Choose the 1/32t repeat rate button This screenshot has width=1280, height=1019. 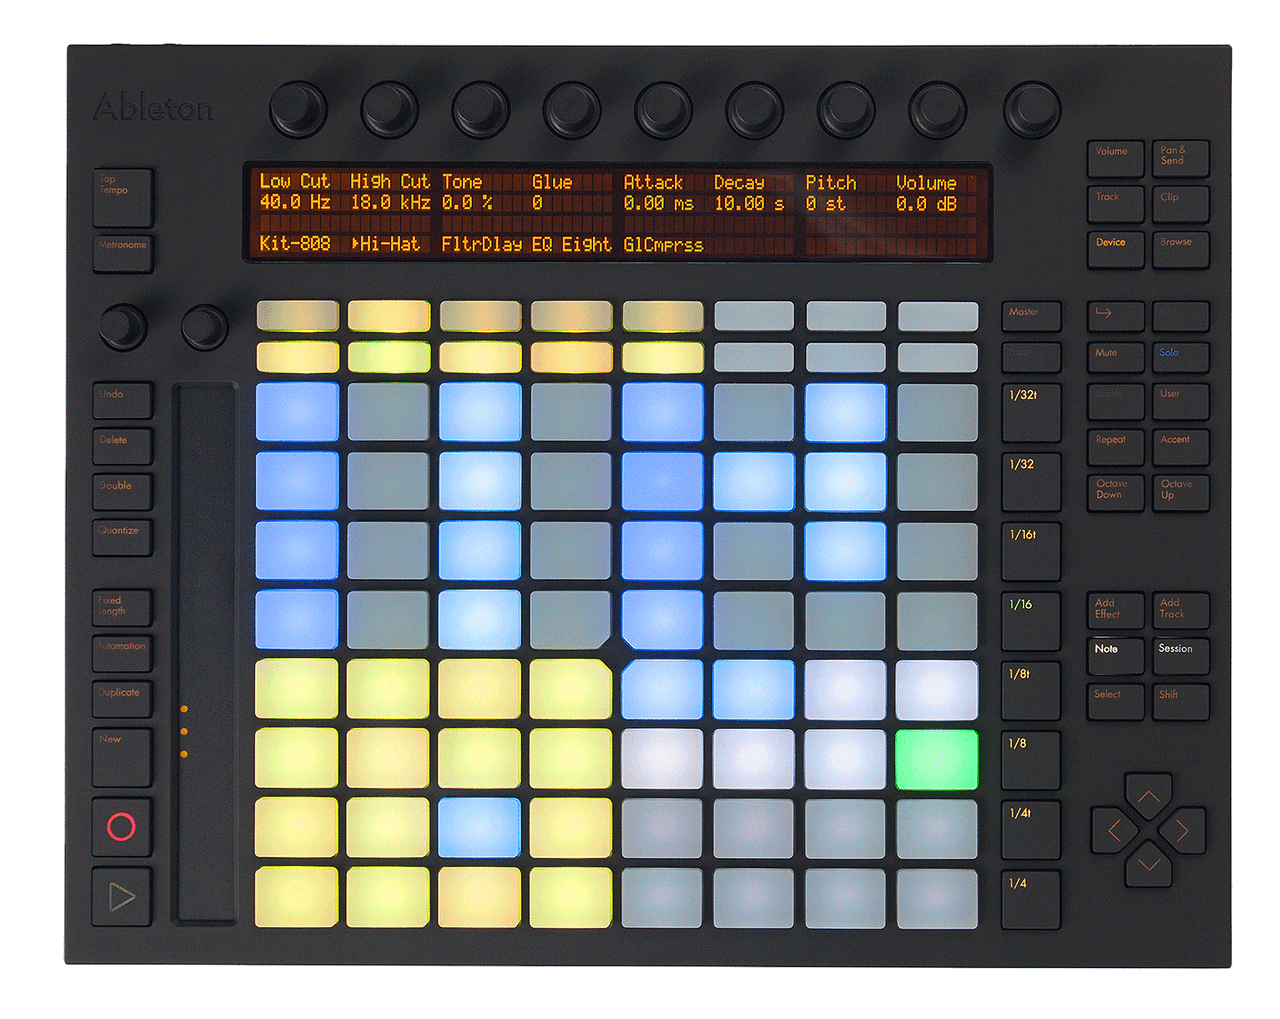tap(1031, 412)
